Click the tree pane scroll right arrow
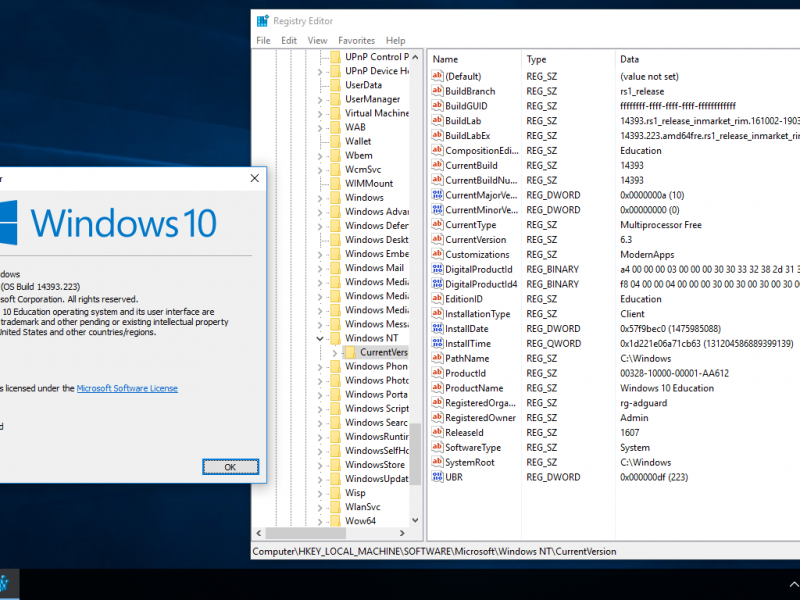Screen dimensions: 800x600 click(402, 533)
